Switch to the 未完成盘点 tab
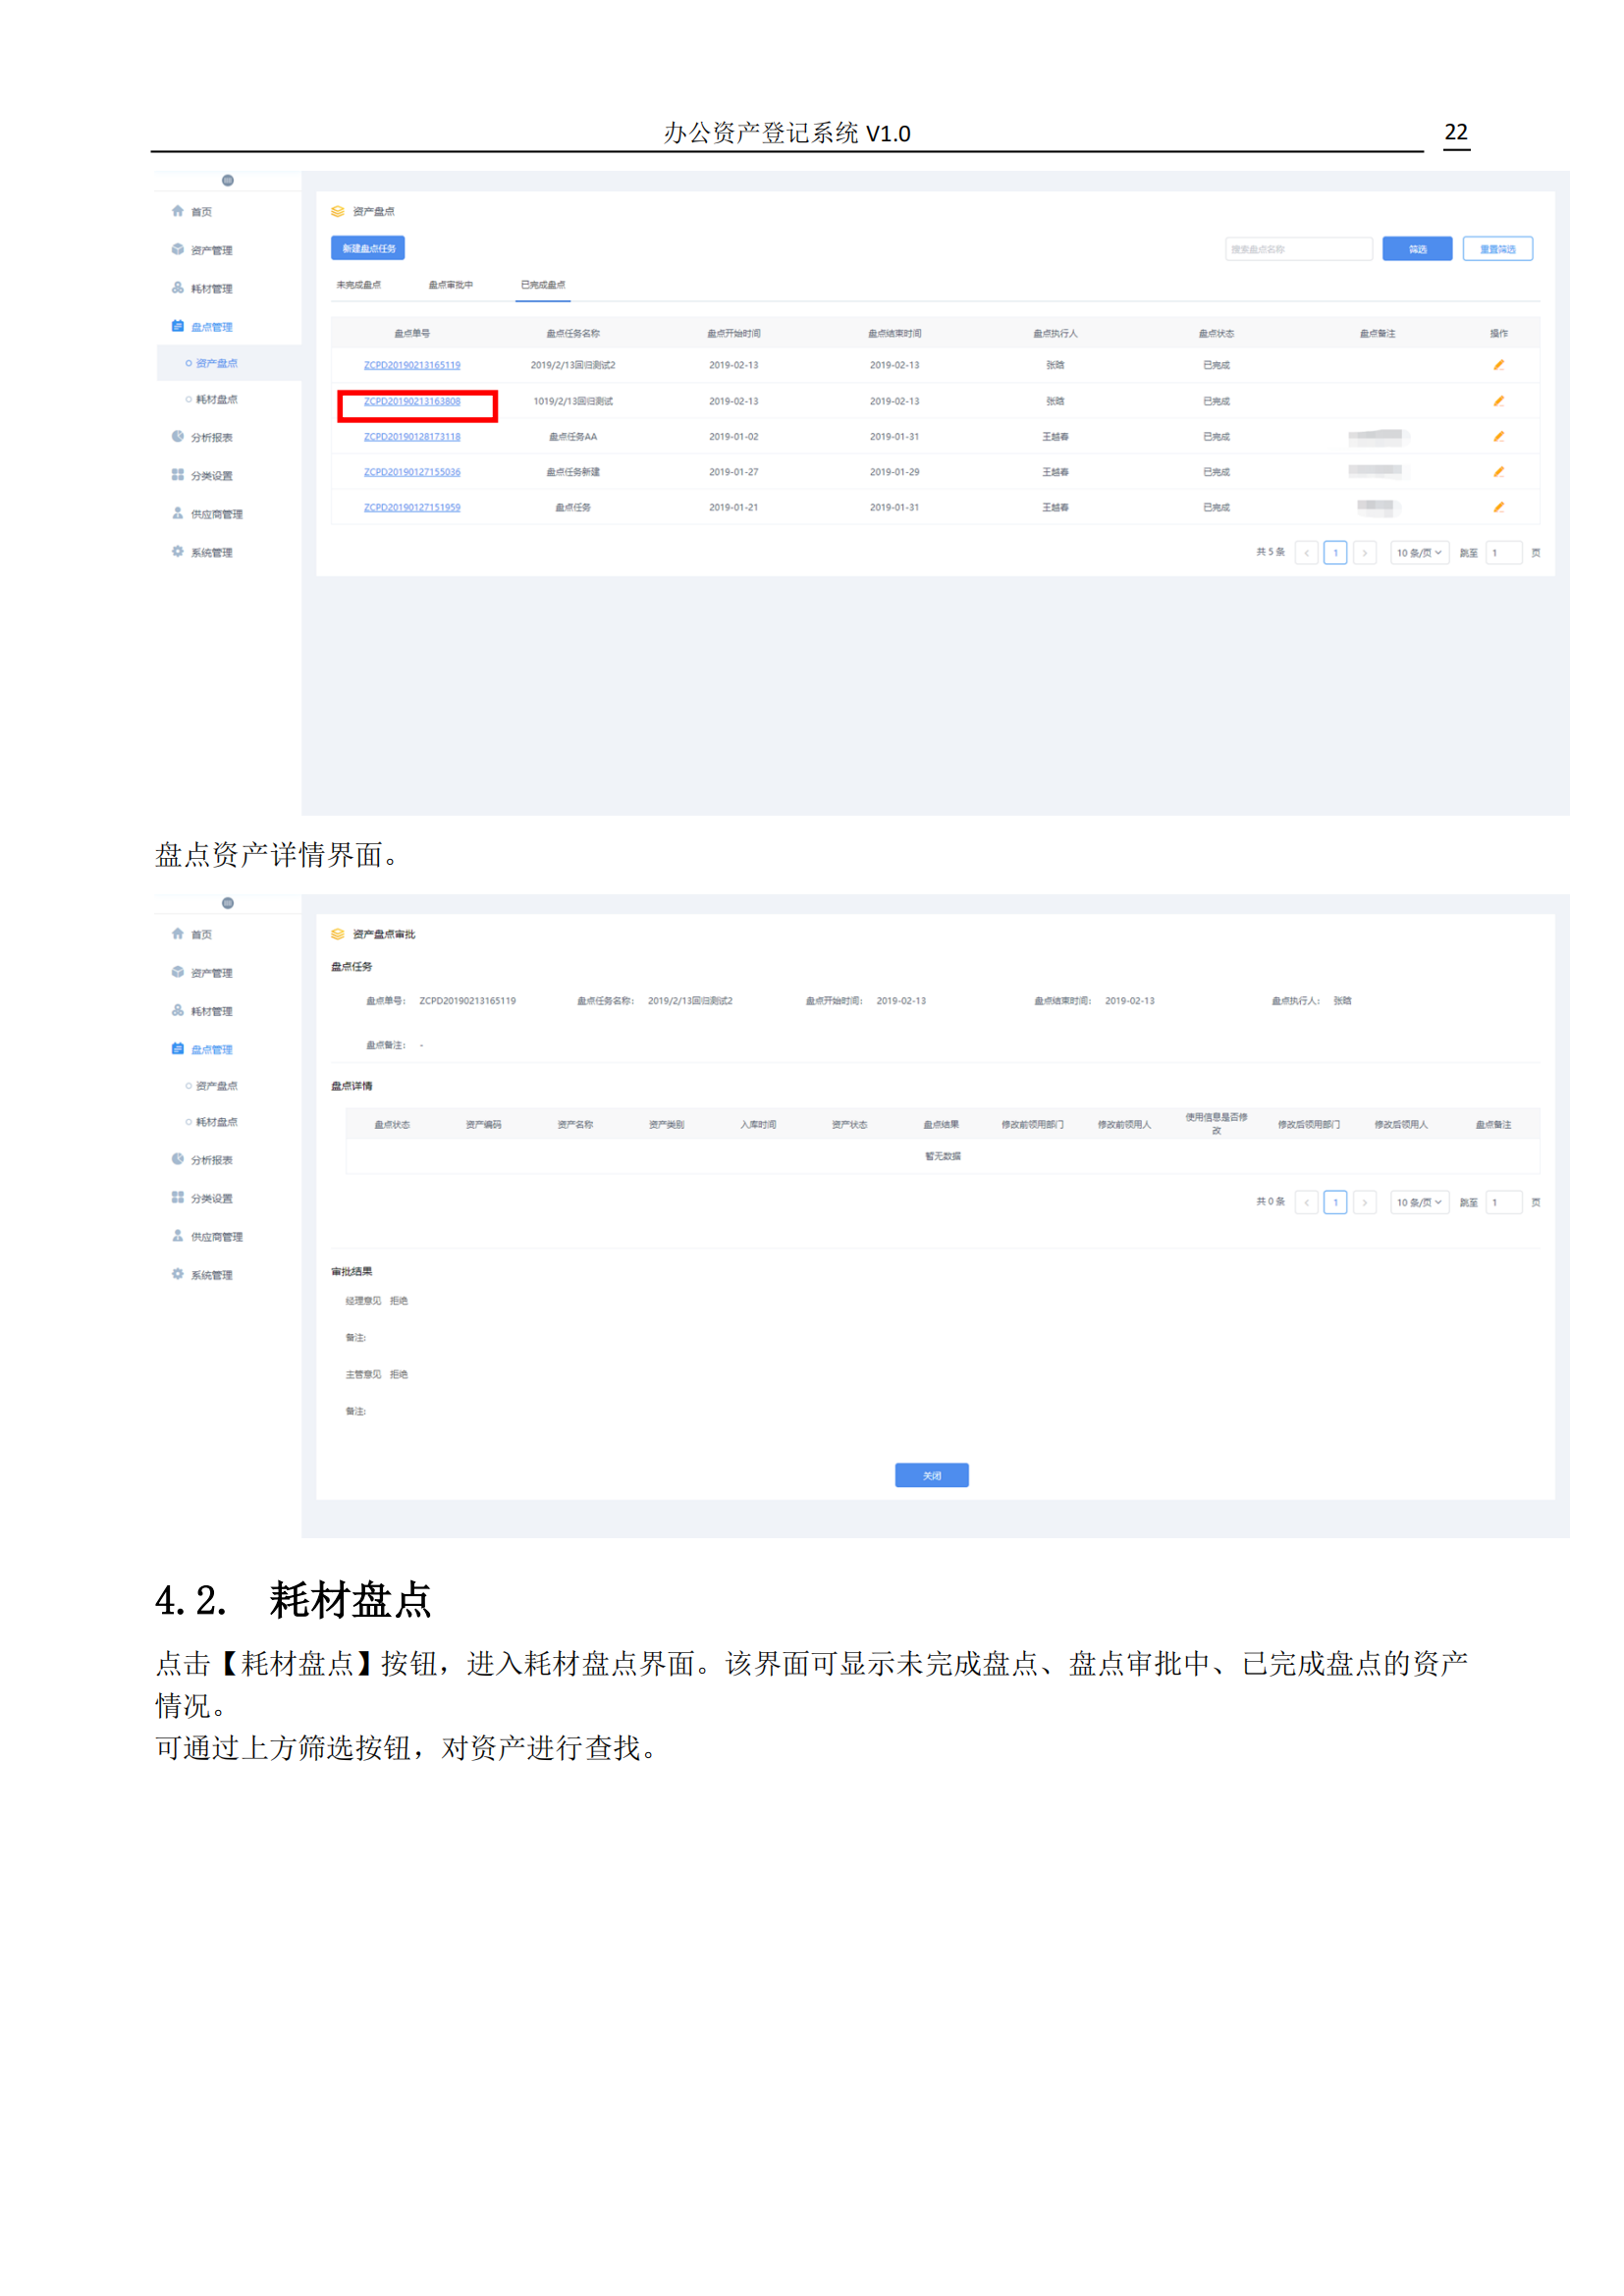The height and width of the screenshot is (2296, 1624). 358,285
